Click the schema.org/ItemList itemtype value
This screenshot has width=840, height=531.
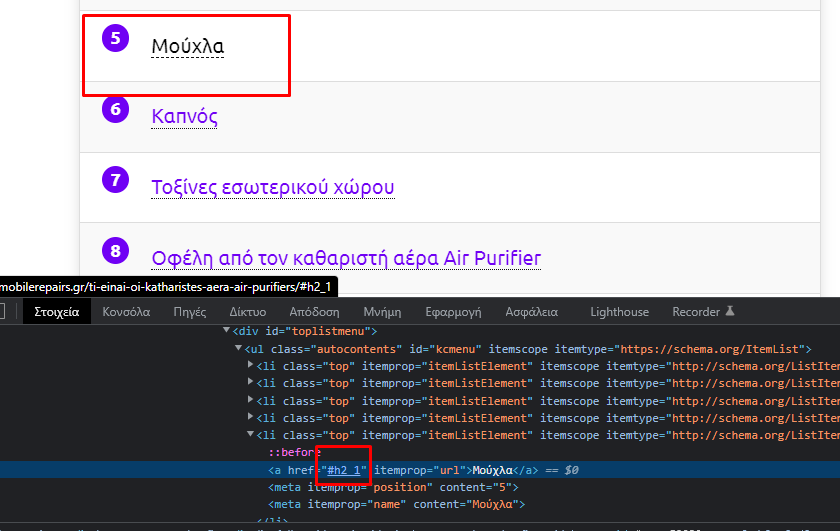tap(709, 349)
